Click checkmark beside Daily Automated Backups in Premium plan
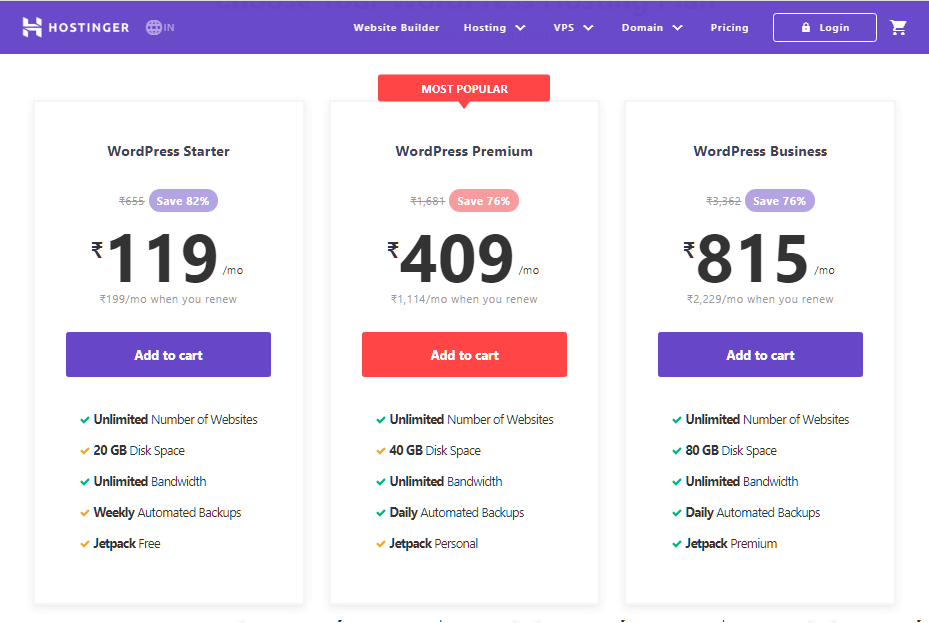 click(x=381, y=513)
